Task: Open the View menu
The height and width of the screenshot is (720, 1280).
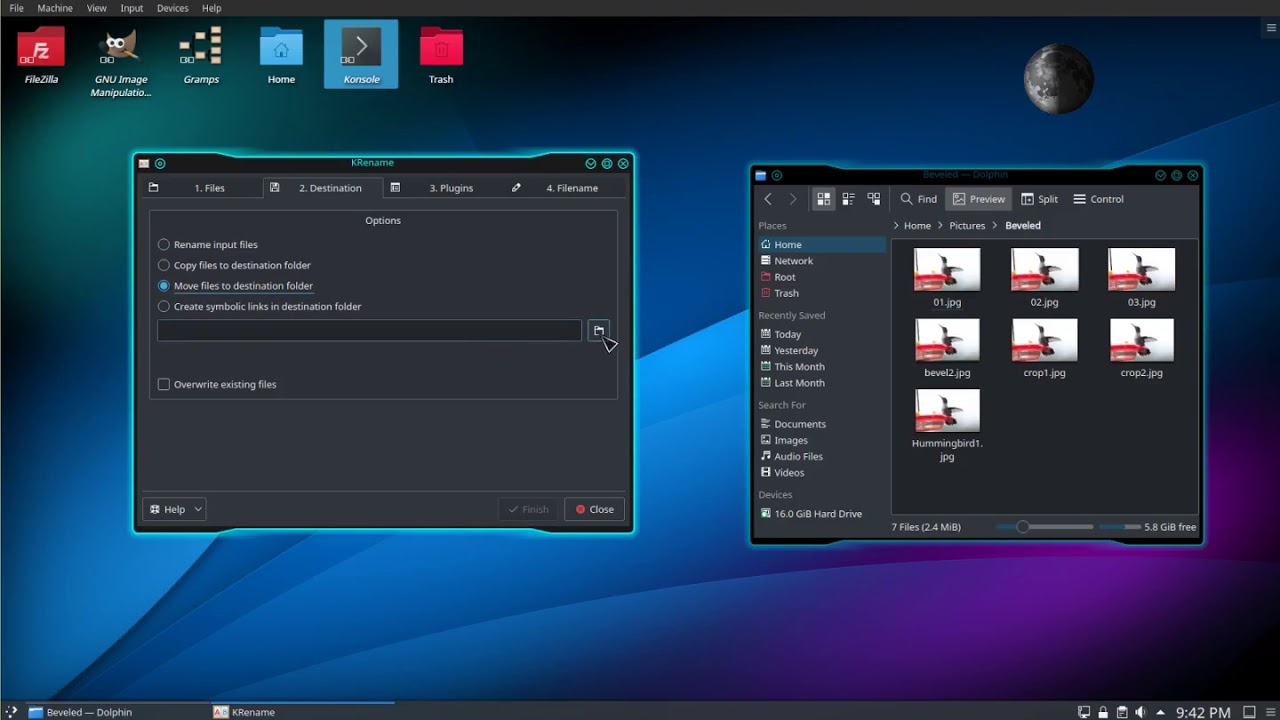Action: click(96, 8)
